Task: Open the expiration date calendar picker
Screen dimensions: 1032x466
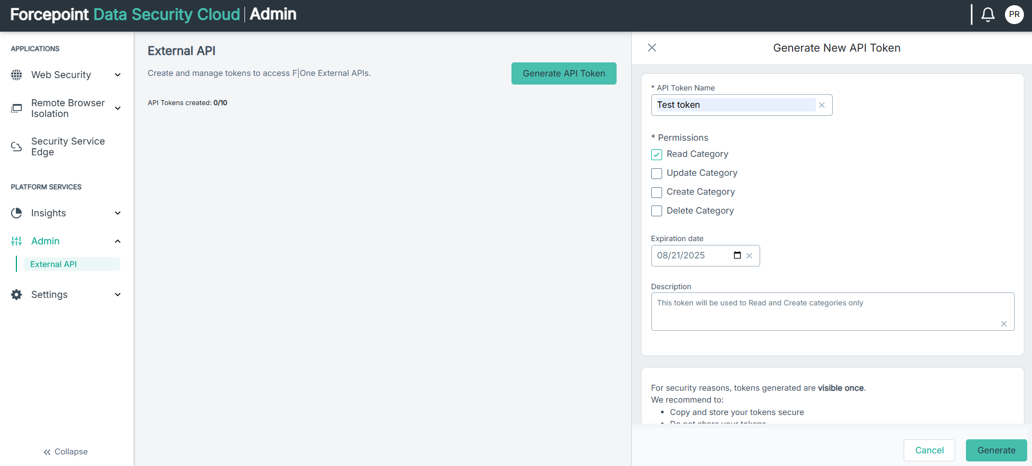Action: click(737, 256)
